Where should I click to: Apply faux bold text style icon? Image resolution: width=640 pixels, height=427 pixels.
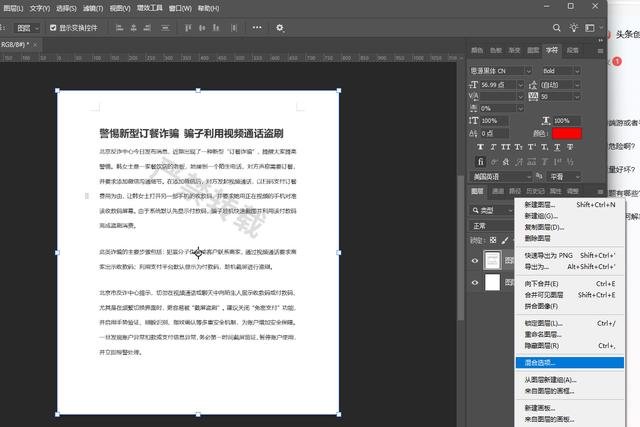pos(480,146)
